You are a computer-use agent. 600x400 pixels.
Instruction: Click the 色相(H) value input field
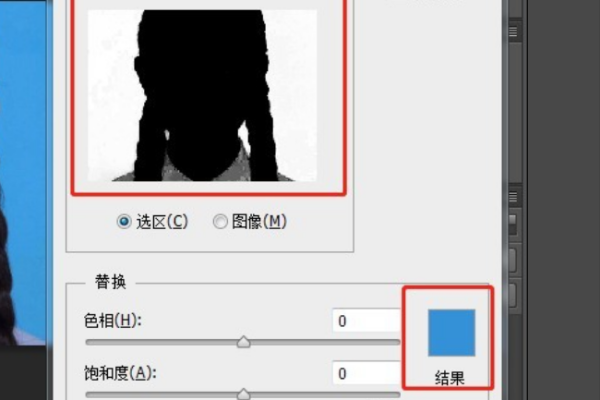366,320
